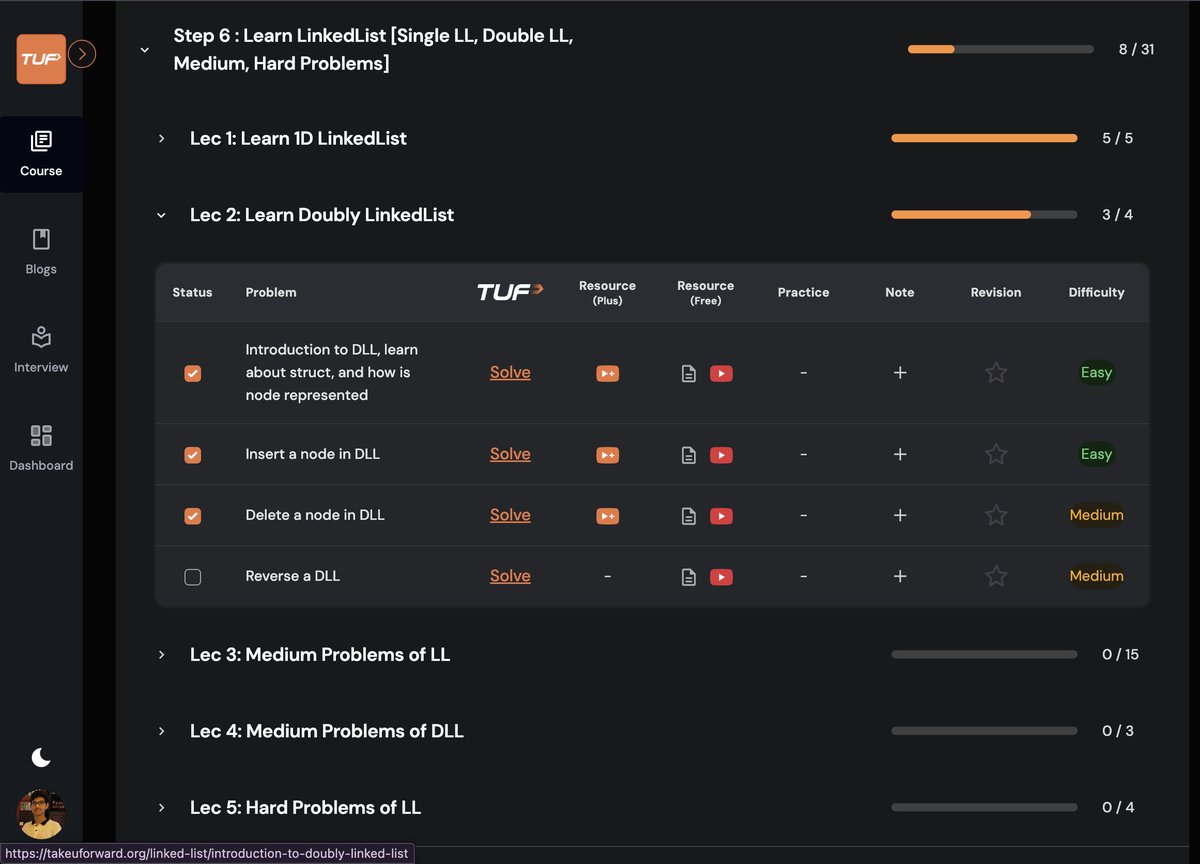Click the Step 6 progress bar

pyautogui.click(x=1001, y=49)
